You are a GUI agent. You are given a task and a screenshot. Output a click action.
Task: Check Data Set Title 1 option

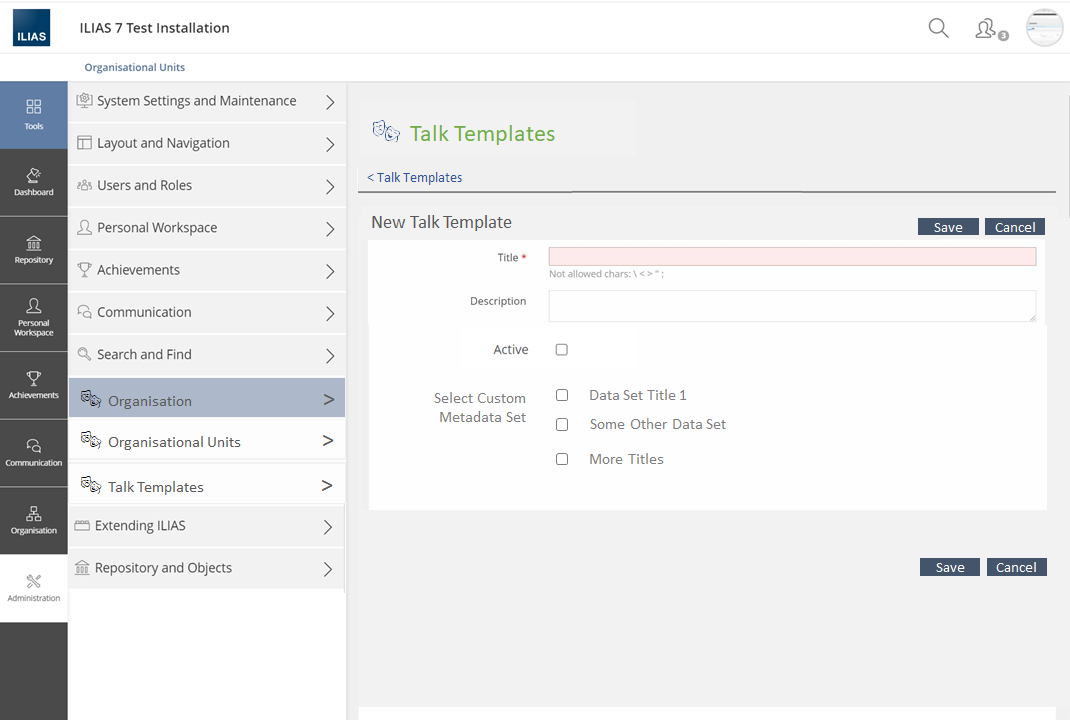(562, 396)
